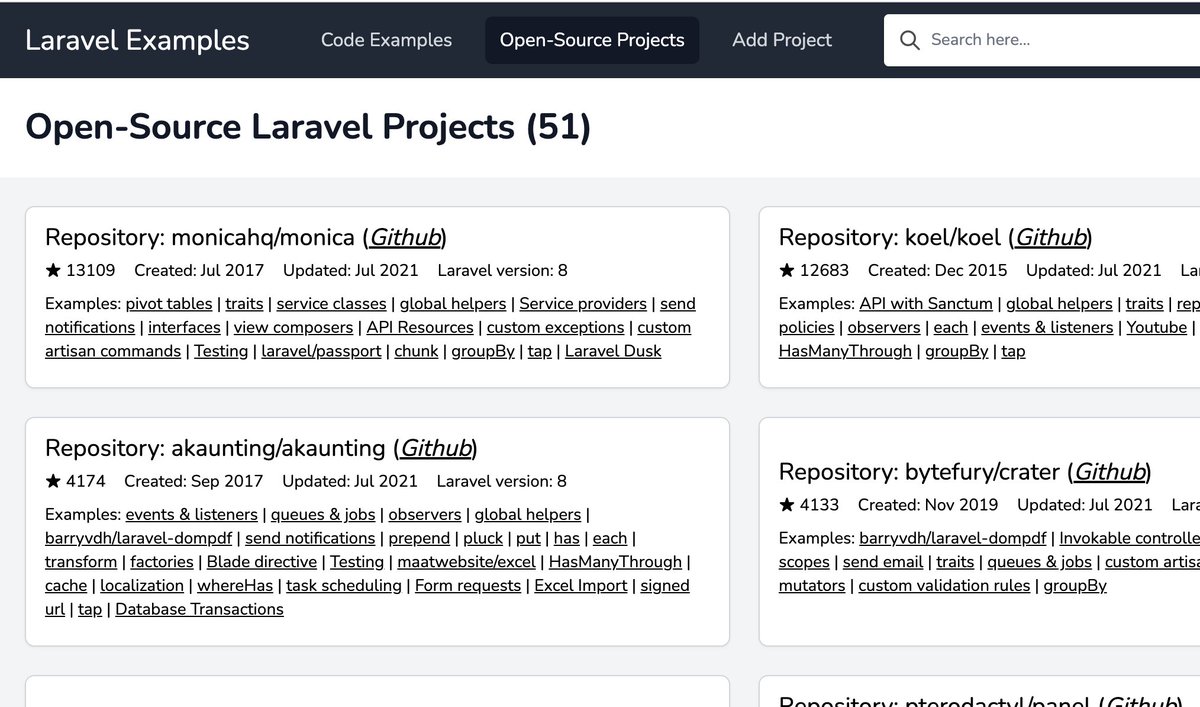Open 'send email' link in crater card
The height and width of the screenshot is (707, 1200).
[x=883, y=563]
